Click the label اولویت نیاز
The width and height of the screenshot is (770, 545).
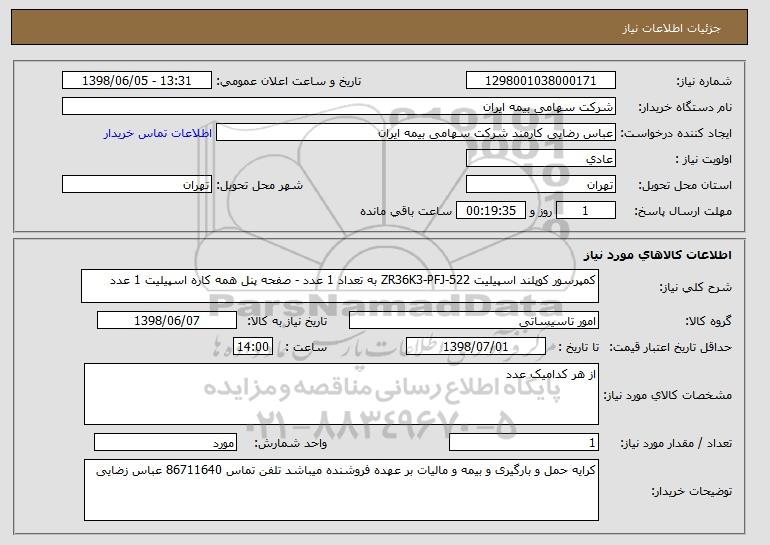coord(703,160)
